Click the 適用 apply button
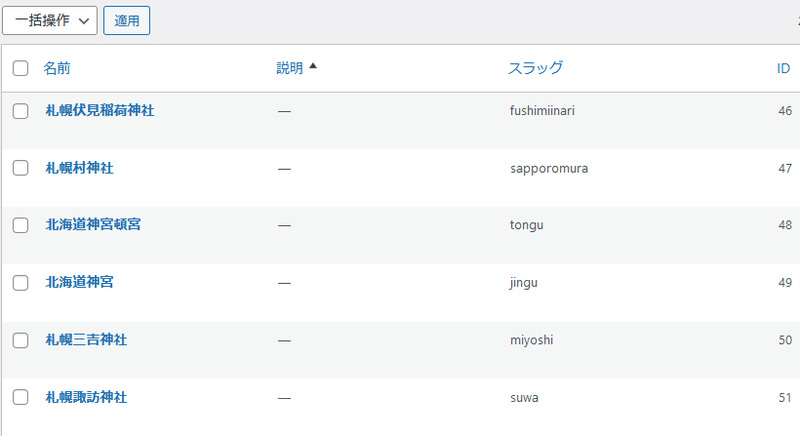800x436 pixels. tap(127, 21)
